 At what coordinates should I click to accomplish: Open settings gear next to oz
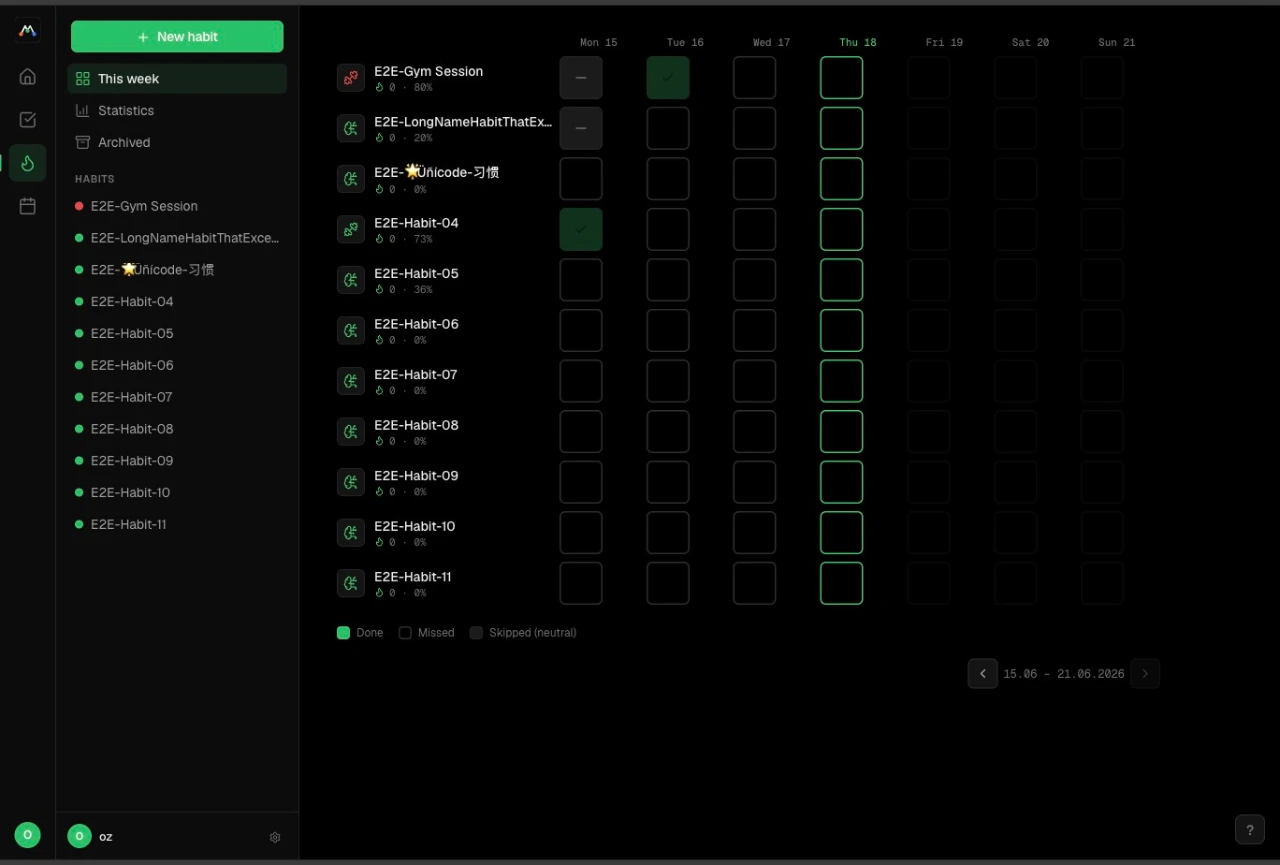[275, 837]
